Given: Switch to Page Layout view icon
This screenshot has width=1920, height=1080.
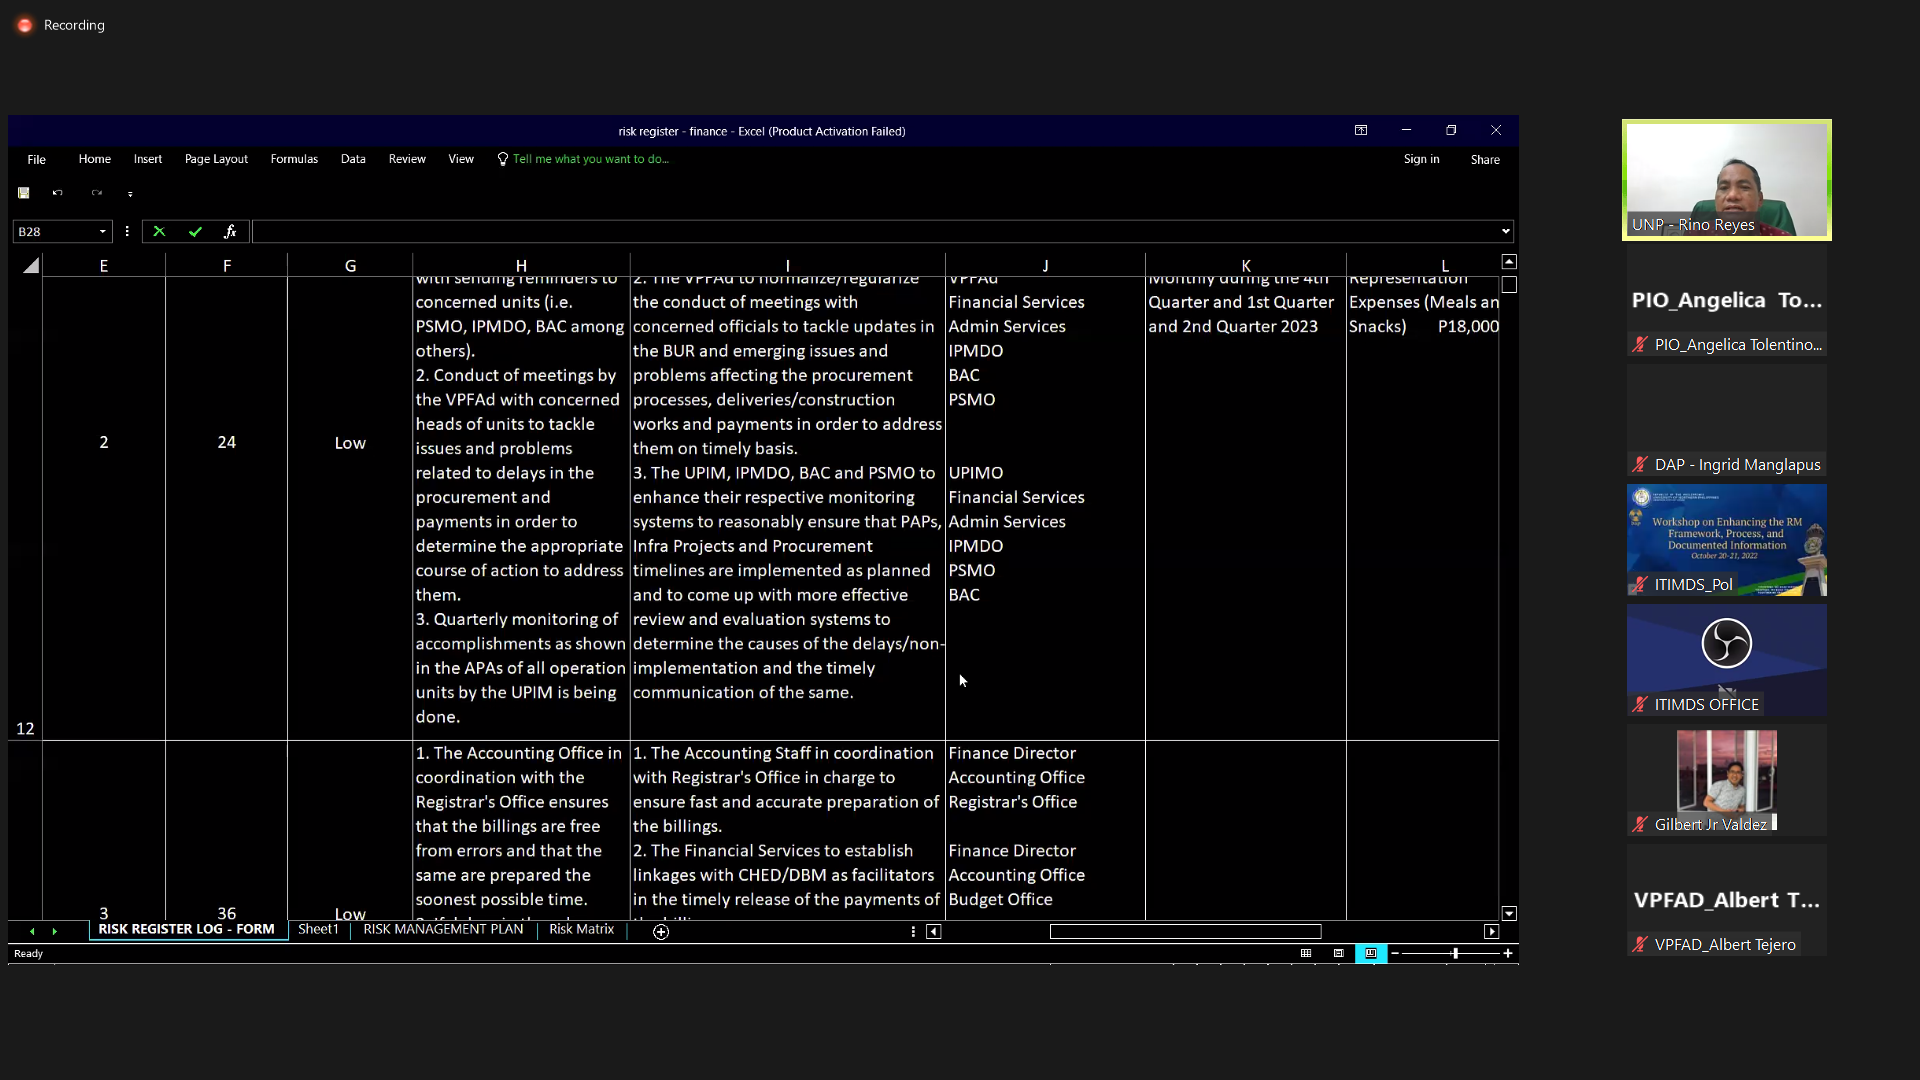Looking at the screenshot, I should tap(1339, 954).
